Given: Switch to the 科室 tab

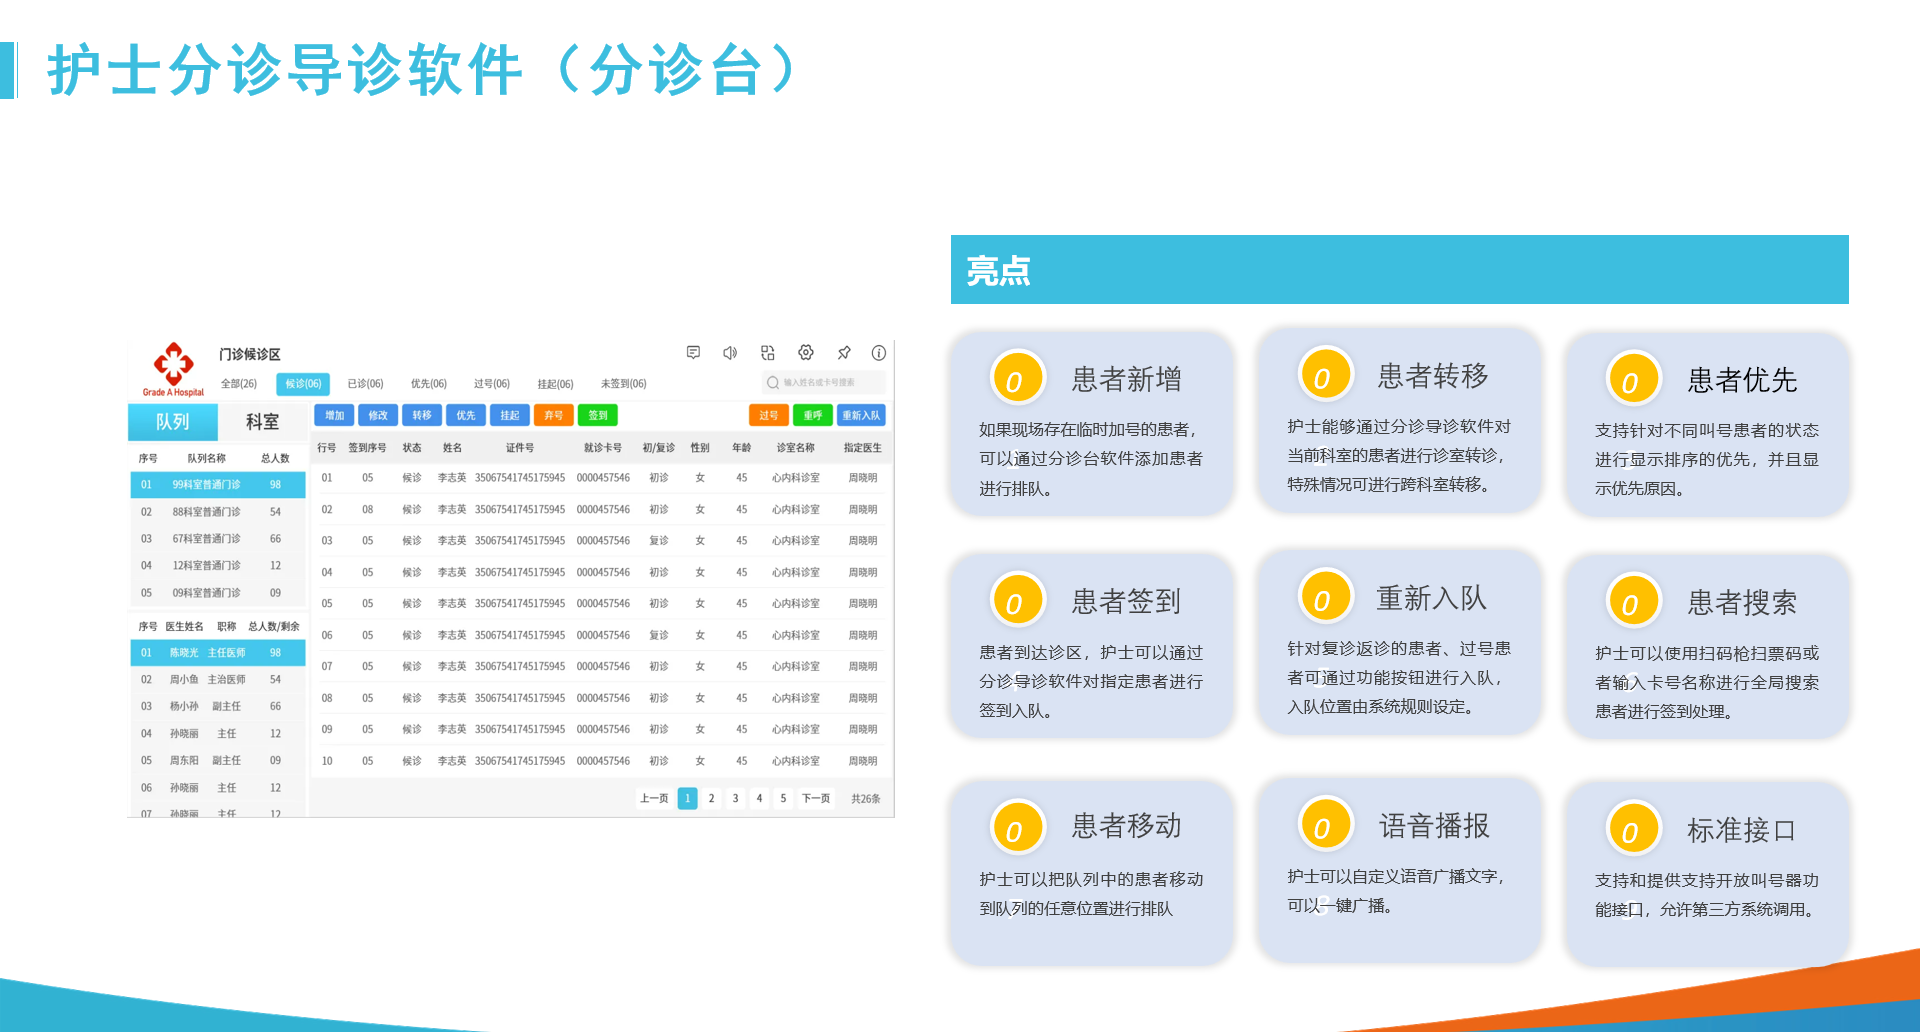Looking at the screenshot, I should (x=262, y=422).
